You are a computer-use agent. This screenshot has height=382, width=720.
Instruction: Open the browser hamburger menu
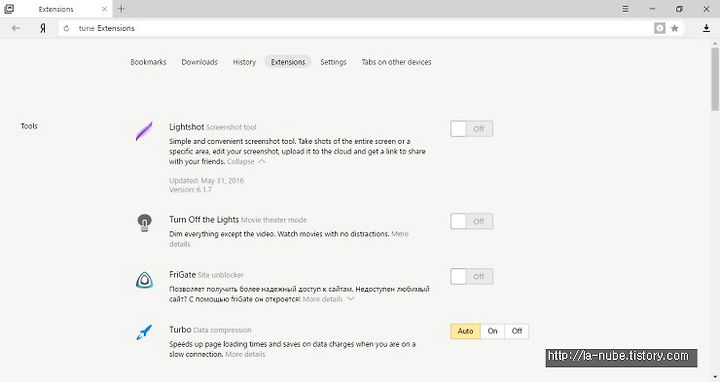coord(625,9)
